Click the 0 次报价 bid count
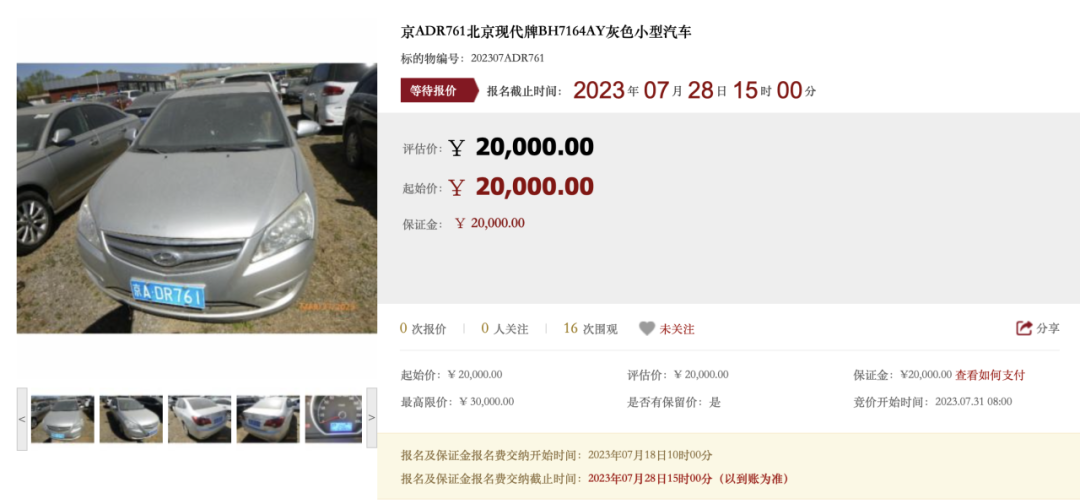 [424, 329]
